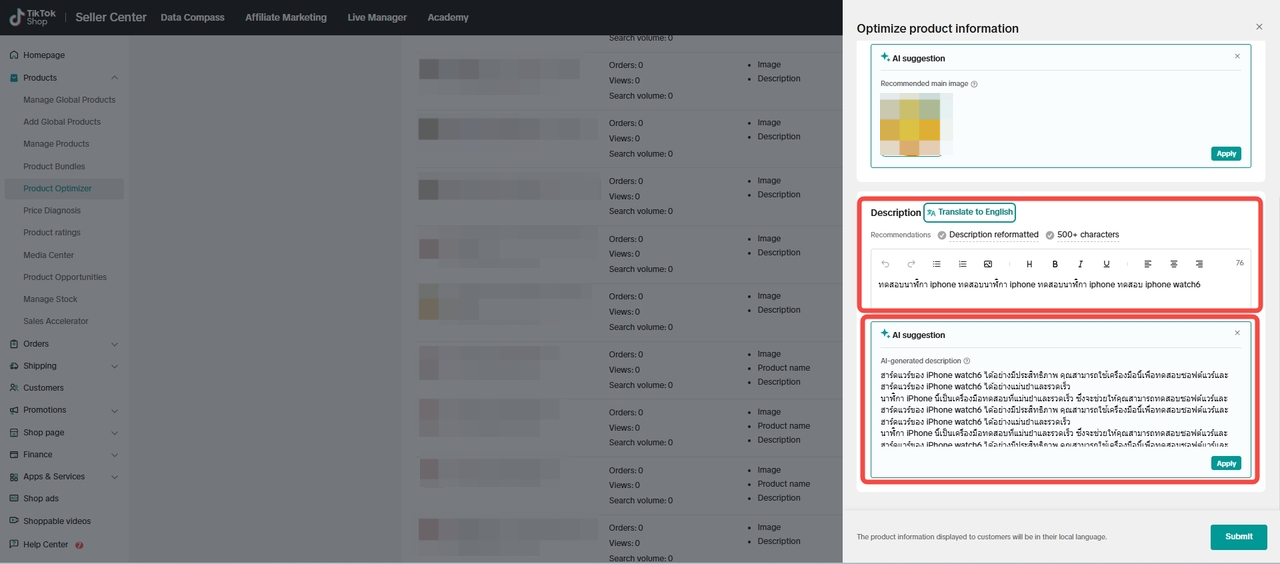Collapse the Products sidebar section

pos(114,78)
